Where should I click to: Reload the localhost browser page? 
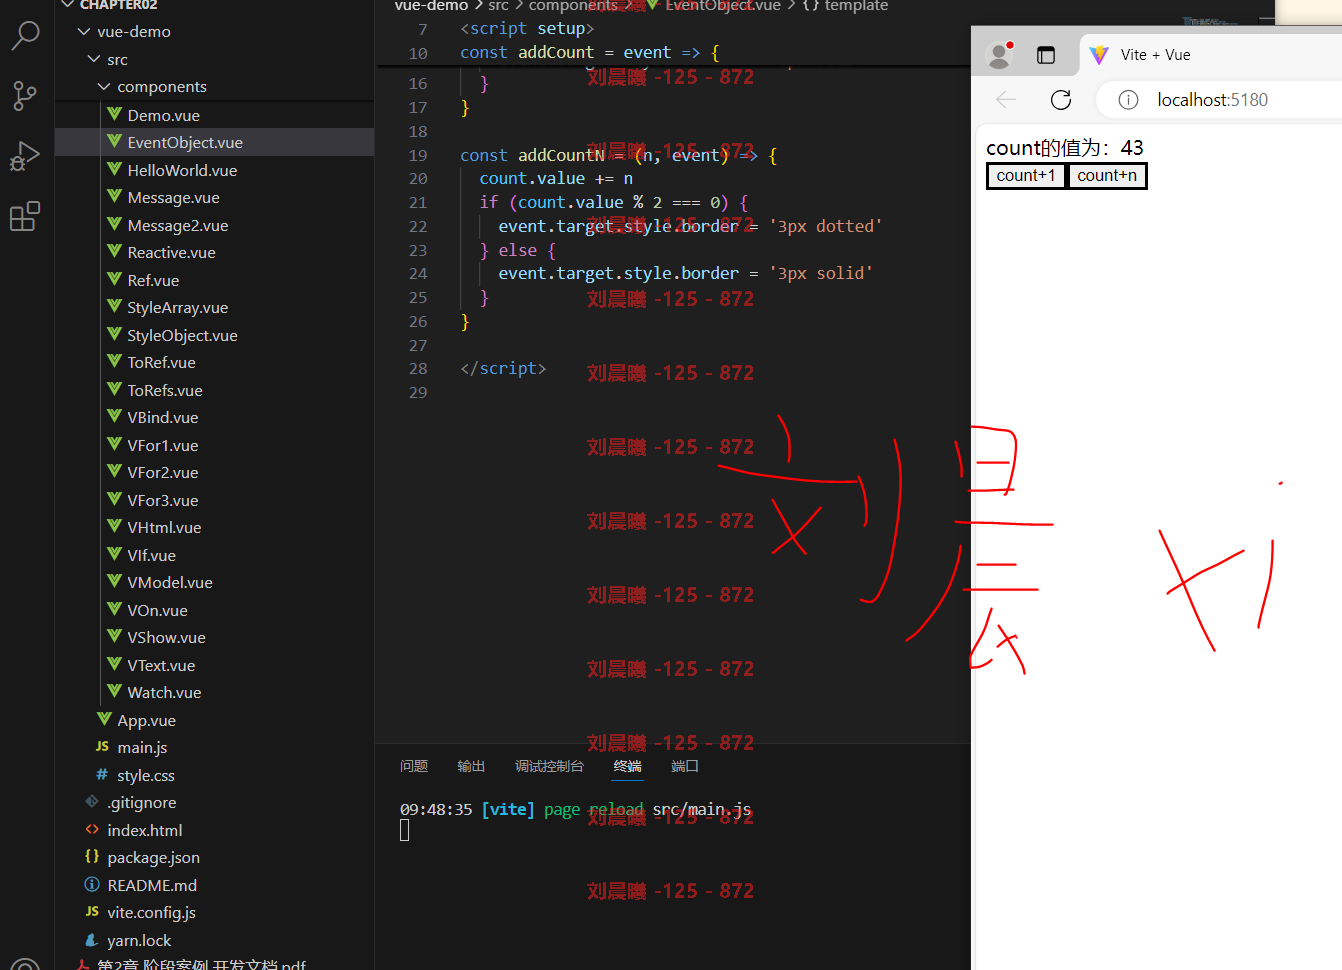(x=1061, y=100)
